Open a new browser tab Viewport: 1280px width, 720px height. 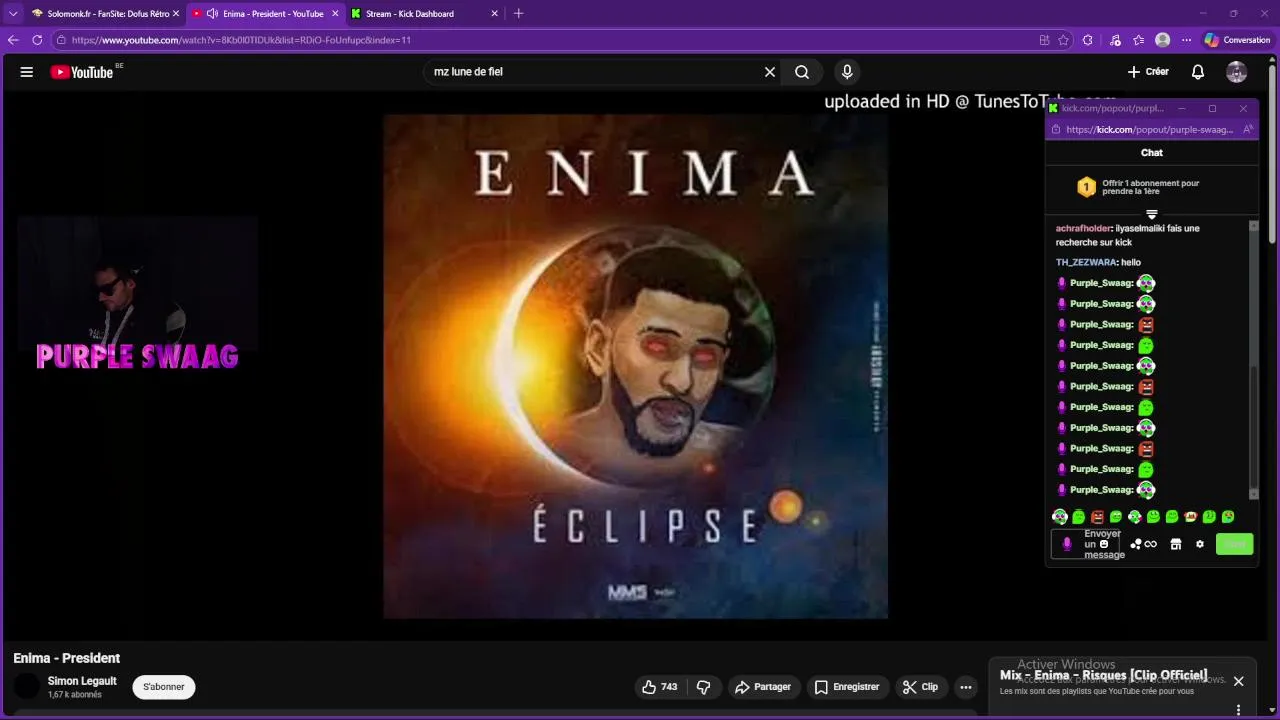518,14
